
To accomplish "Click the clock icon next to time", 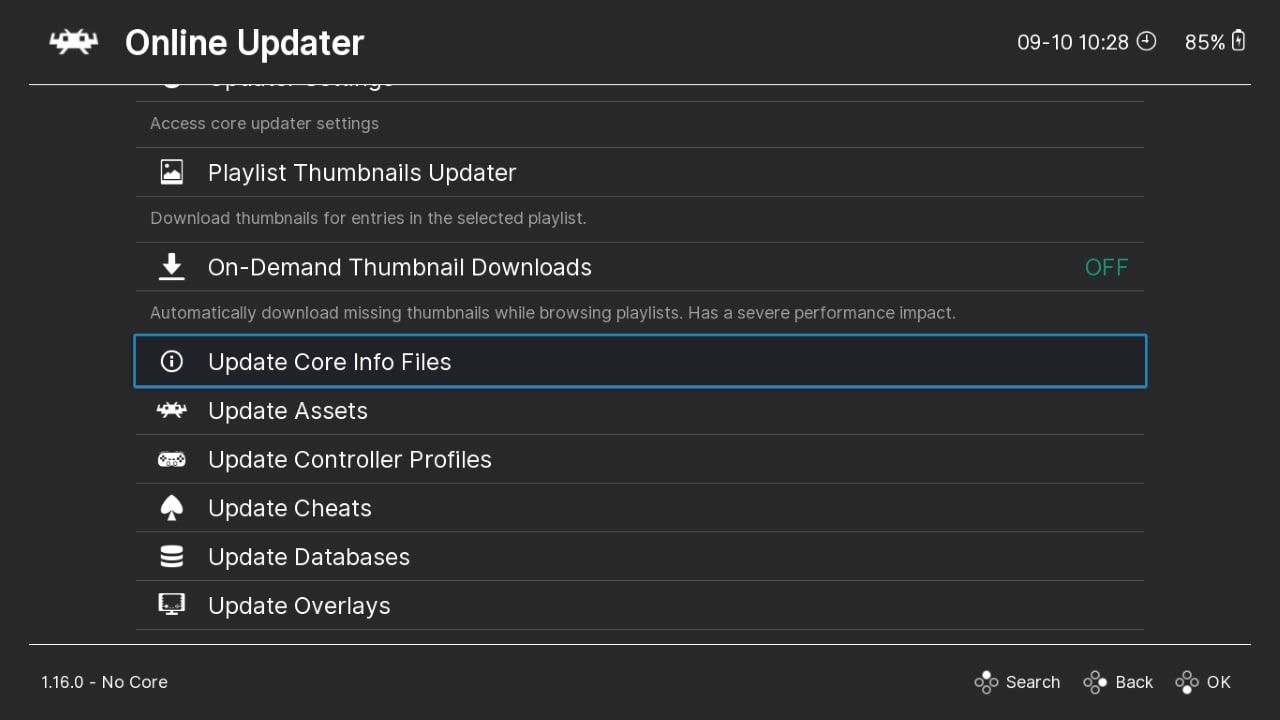I will pyautogui.click(x=1147, y=41).
